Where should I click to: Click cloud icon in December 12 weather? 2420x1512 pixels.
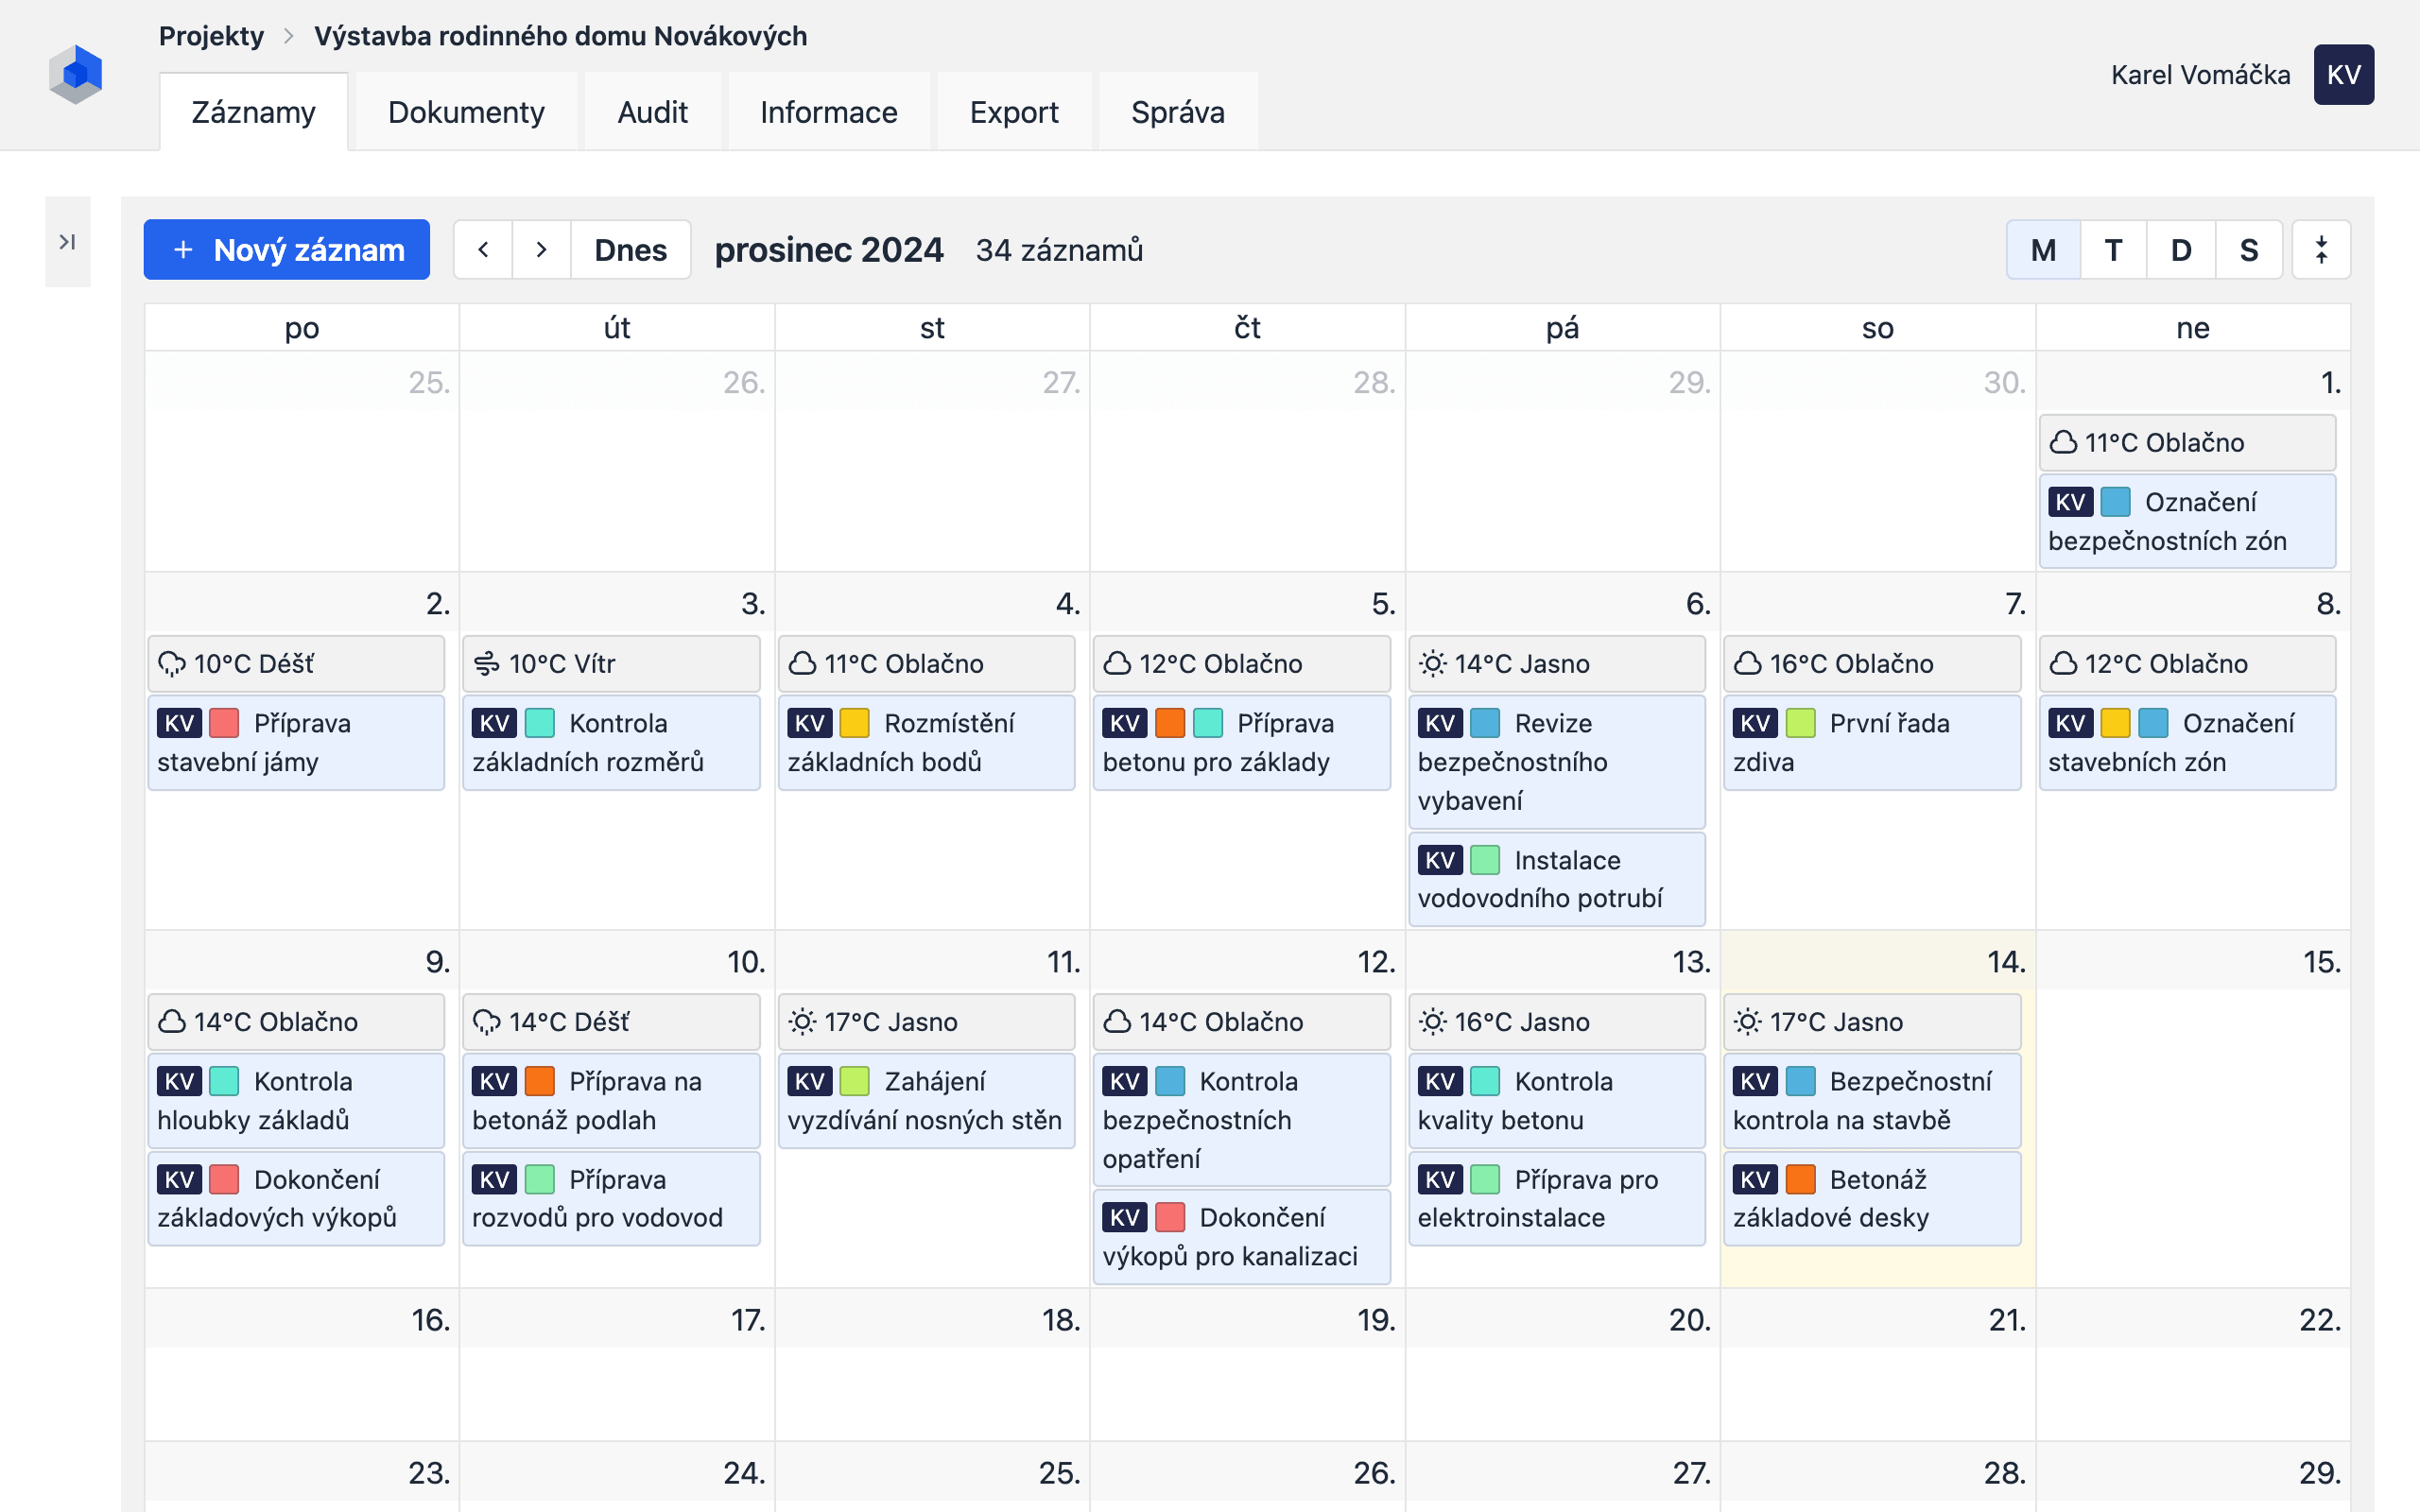(1118, 1022)
